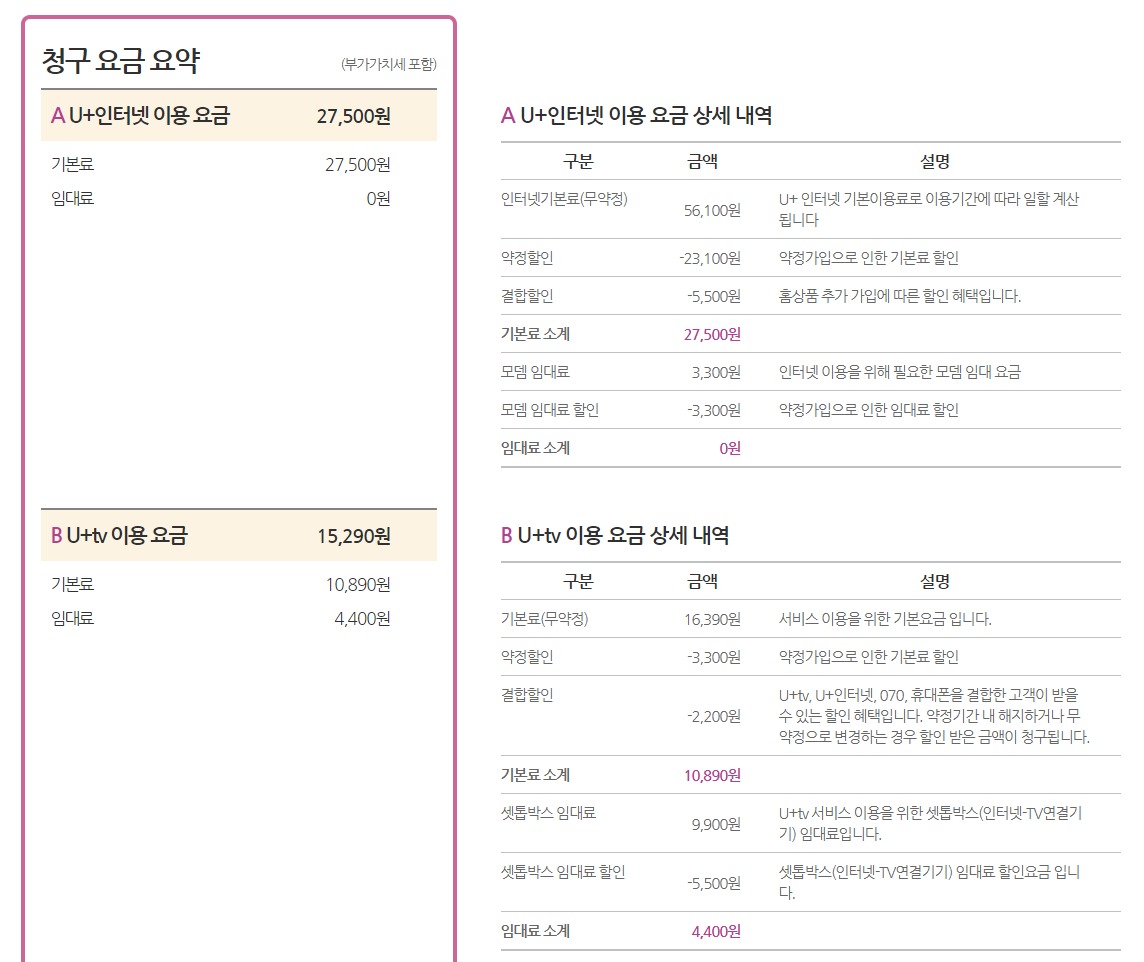Click '셋톱박스(인터넷-TV연결기기) 임대료 할인요금' description

click(930, 882)
